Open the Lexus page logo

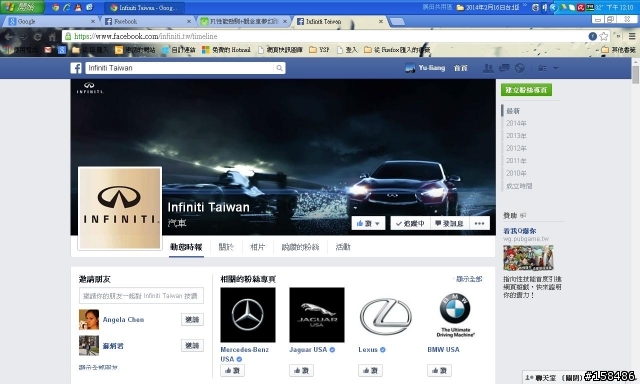click(386, 315)
